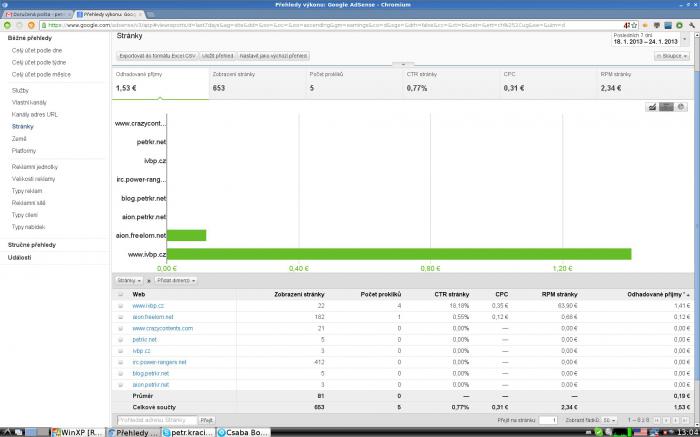Image resolution: width=700 pixels, height=437 pixels.
Task: Click the Přejít na stránku page number field
Action: coord(548,420)
